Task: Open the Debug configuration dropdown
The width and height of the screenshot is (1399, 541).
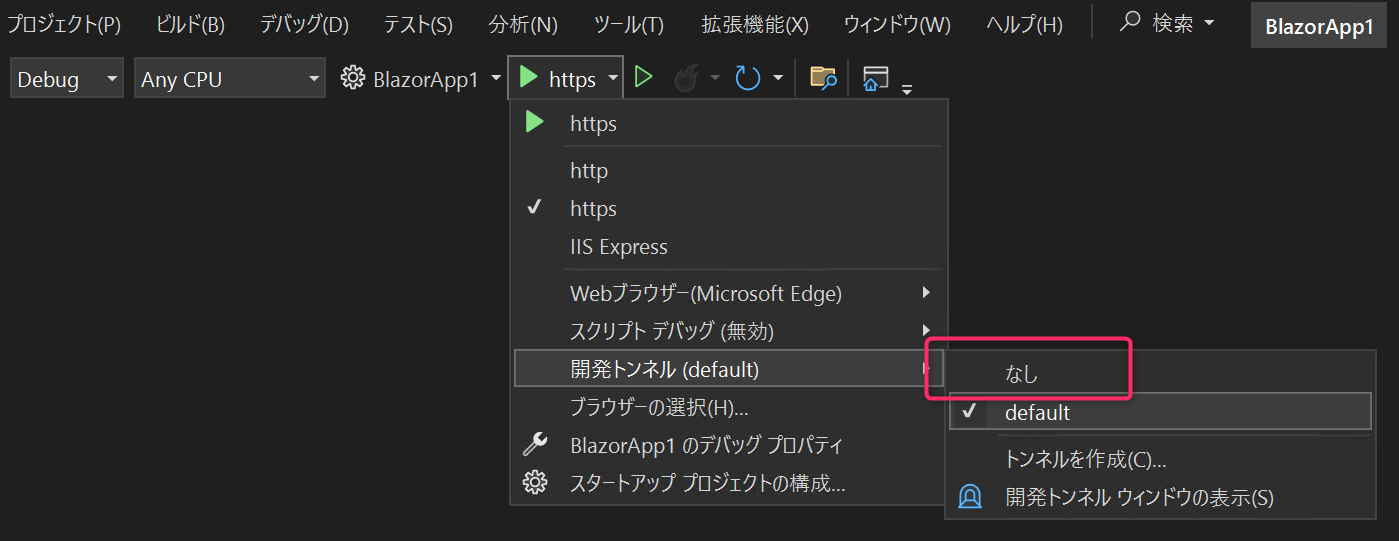Action: point(67,79)
